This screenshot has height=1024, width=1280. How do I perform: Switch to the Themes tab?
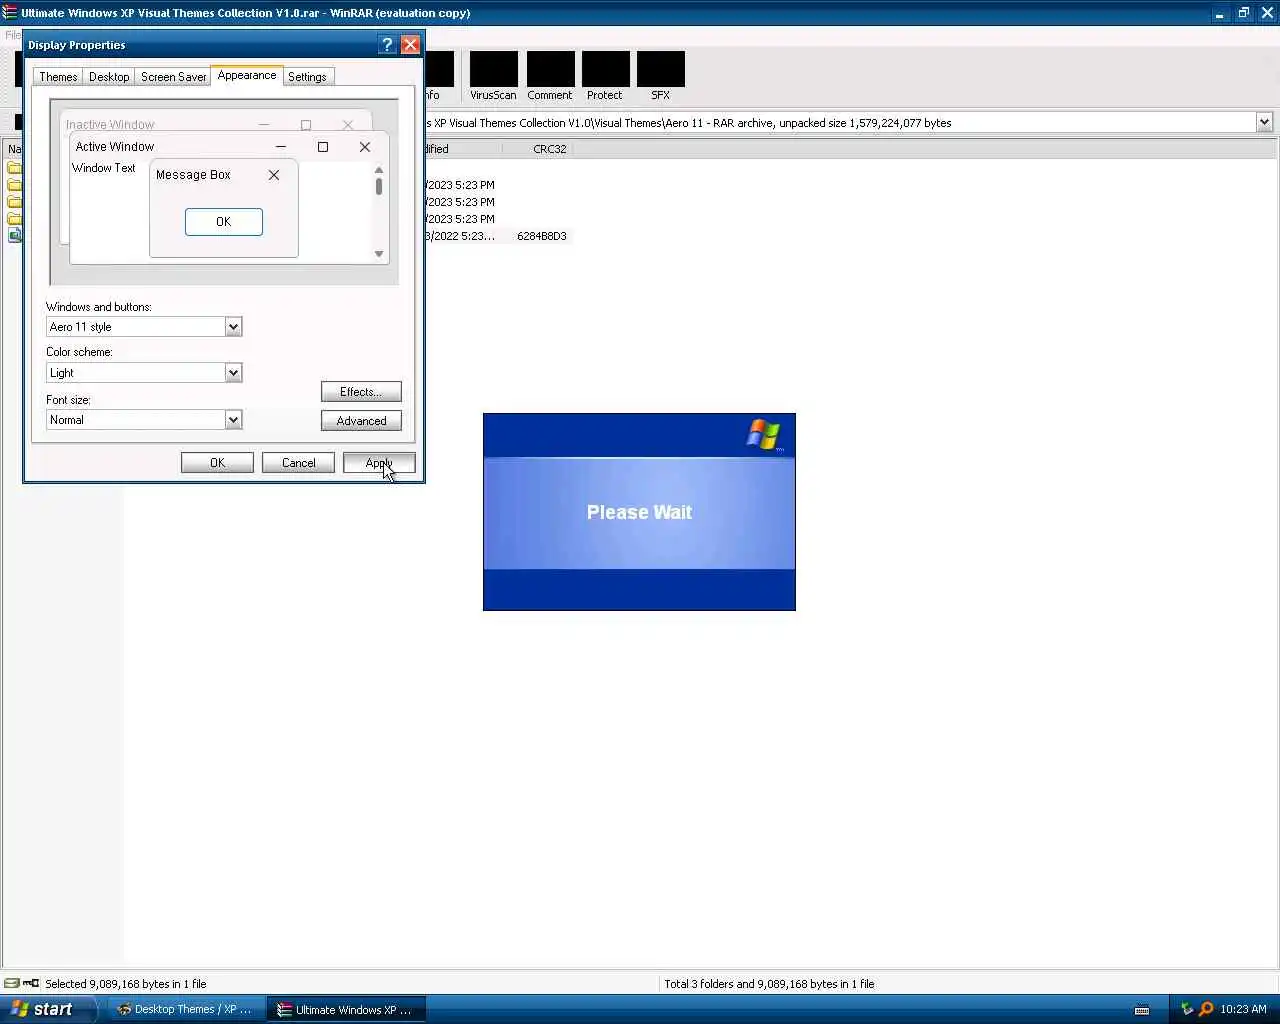tap(58, 77)
